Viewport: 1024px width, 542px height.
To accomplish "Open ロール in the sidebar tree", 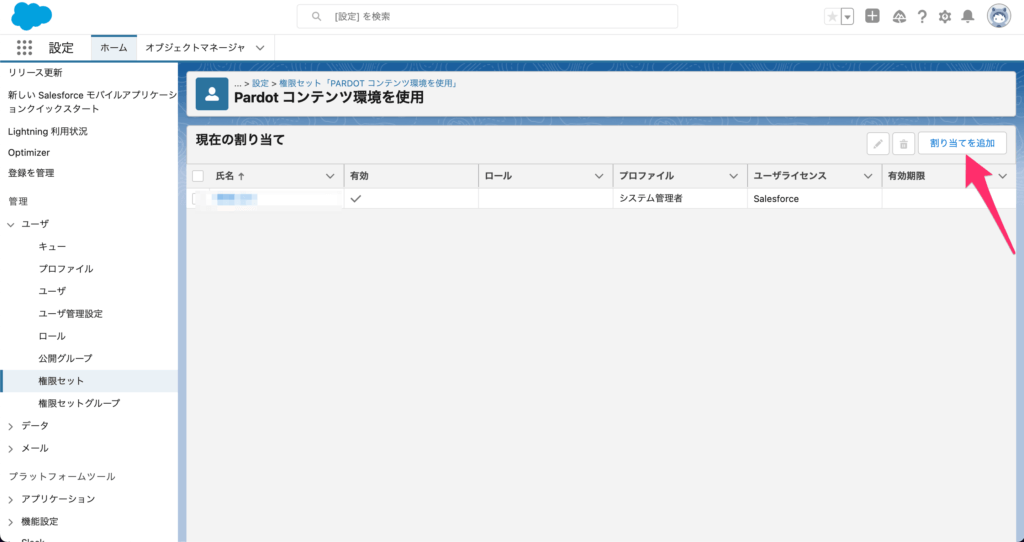I will [52, 336].
